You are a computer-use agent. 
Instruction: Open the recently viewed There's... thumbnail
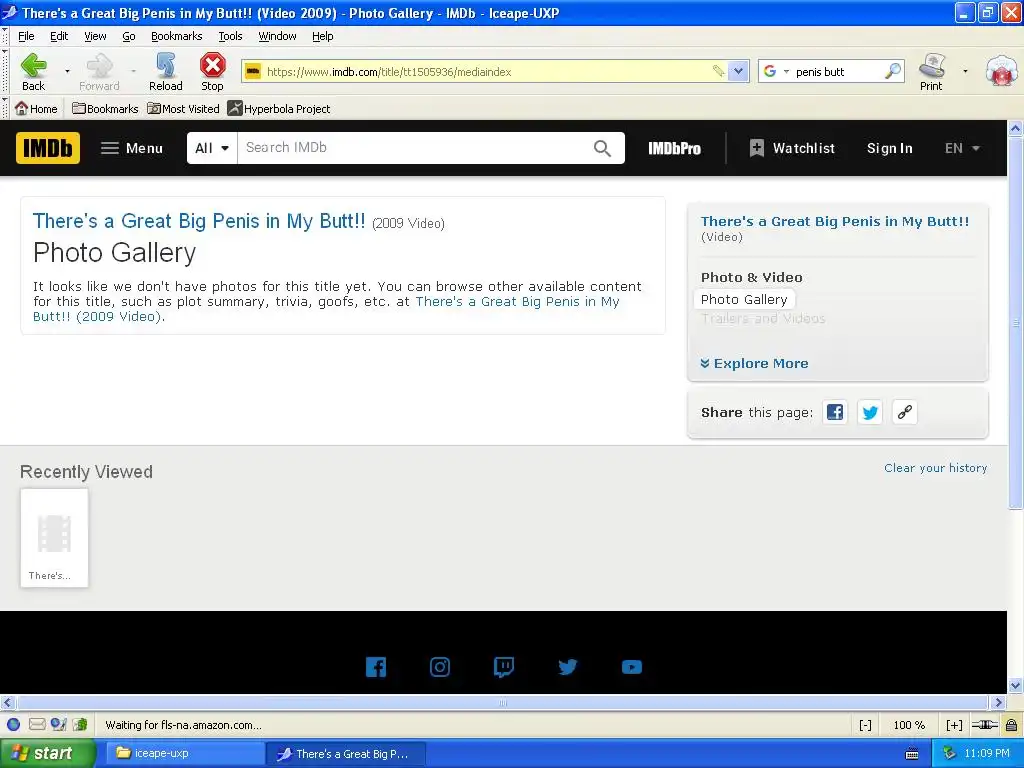(54, 537)
